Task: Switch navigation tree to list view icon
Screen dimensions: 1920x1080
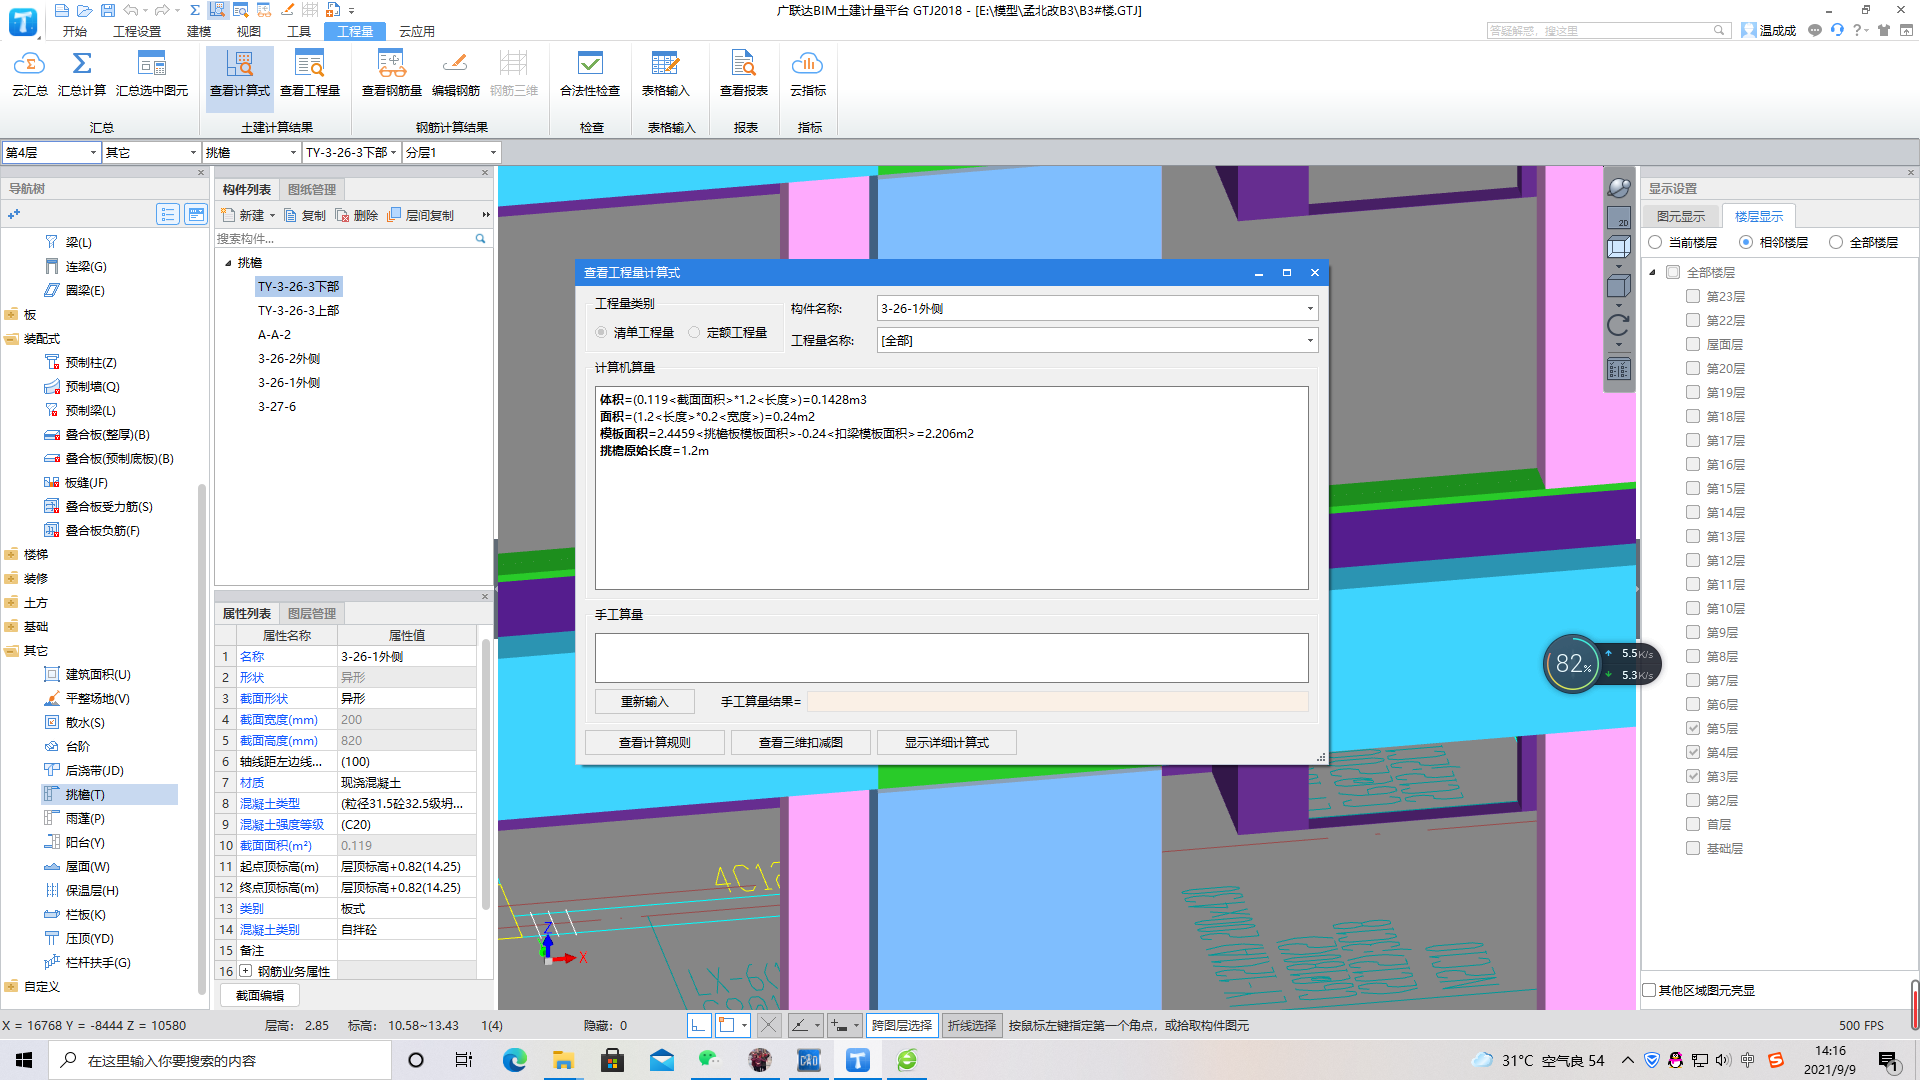Action: point(168,214)
